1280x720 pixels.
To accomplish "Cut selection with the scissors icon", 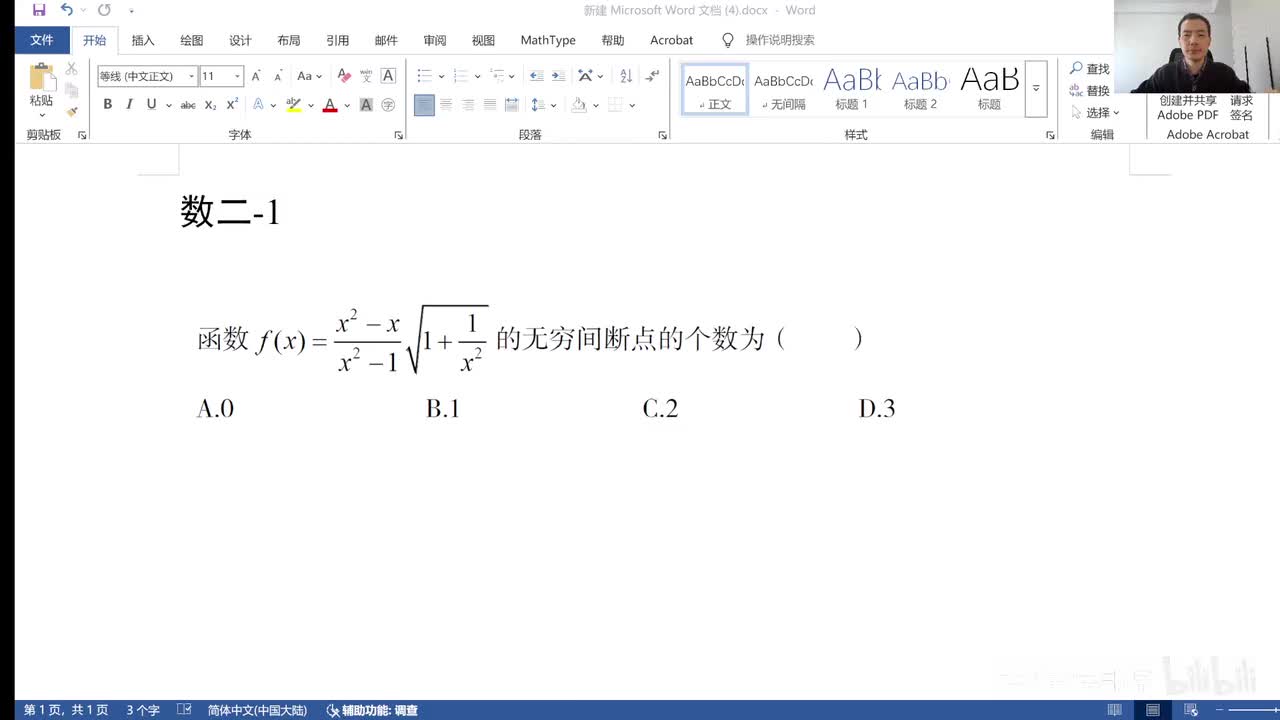I will click(x=72, y=69).
